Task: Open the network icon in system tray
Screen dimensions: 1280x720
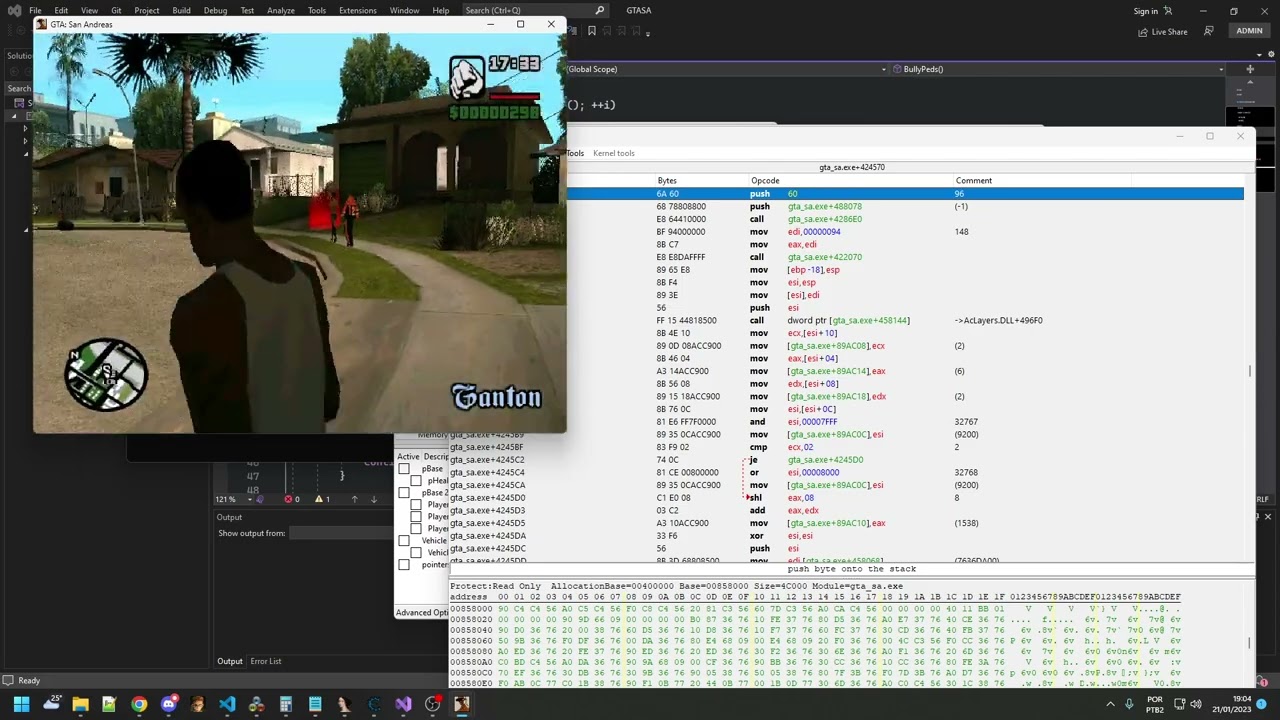Action: [x=1181, y=704]
